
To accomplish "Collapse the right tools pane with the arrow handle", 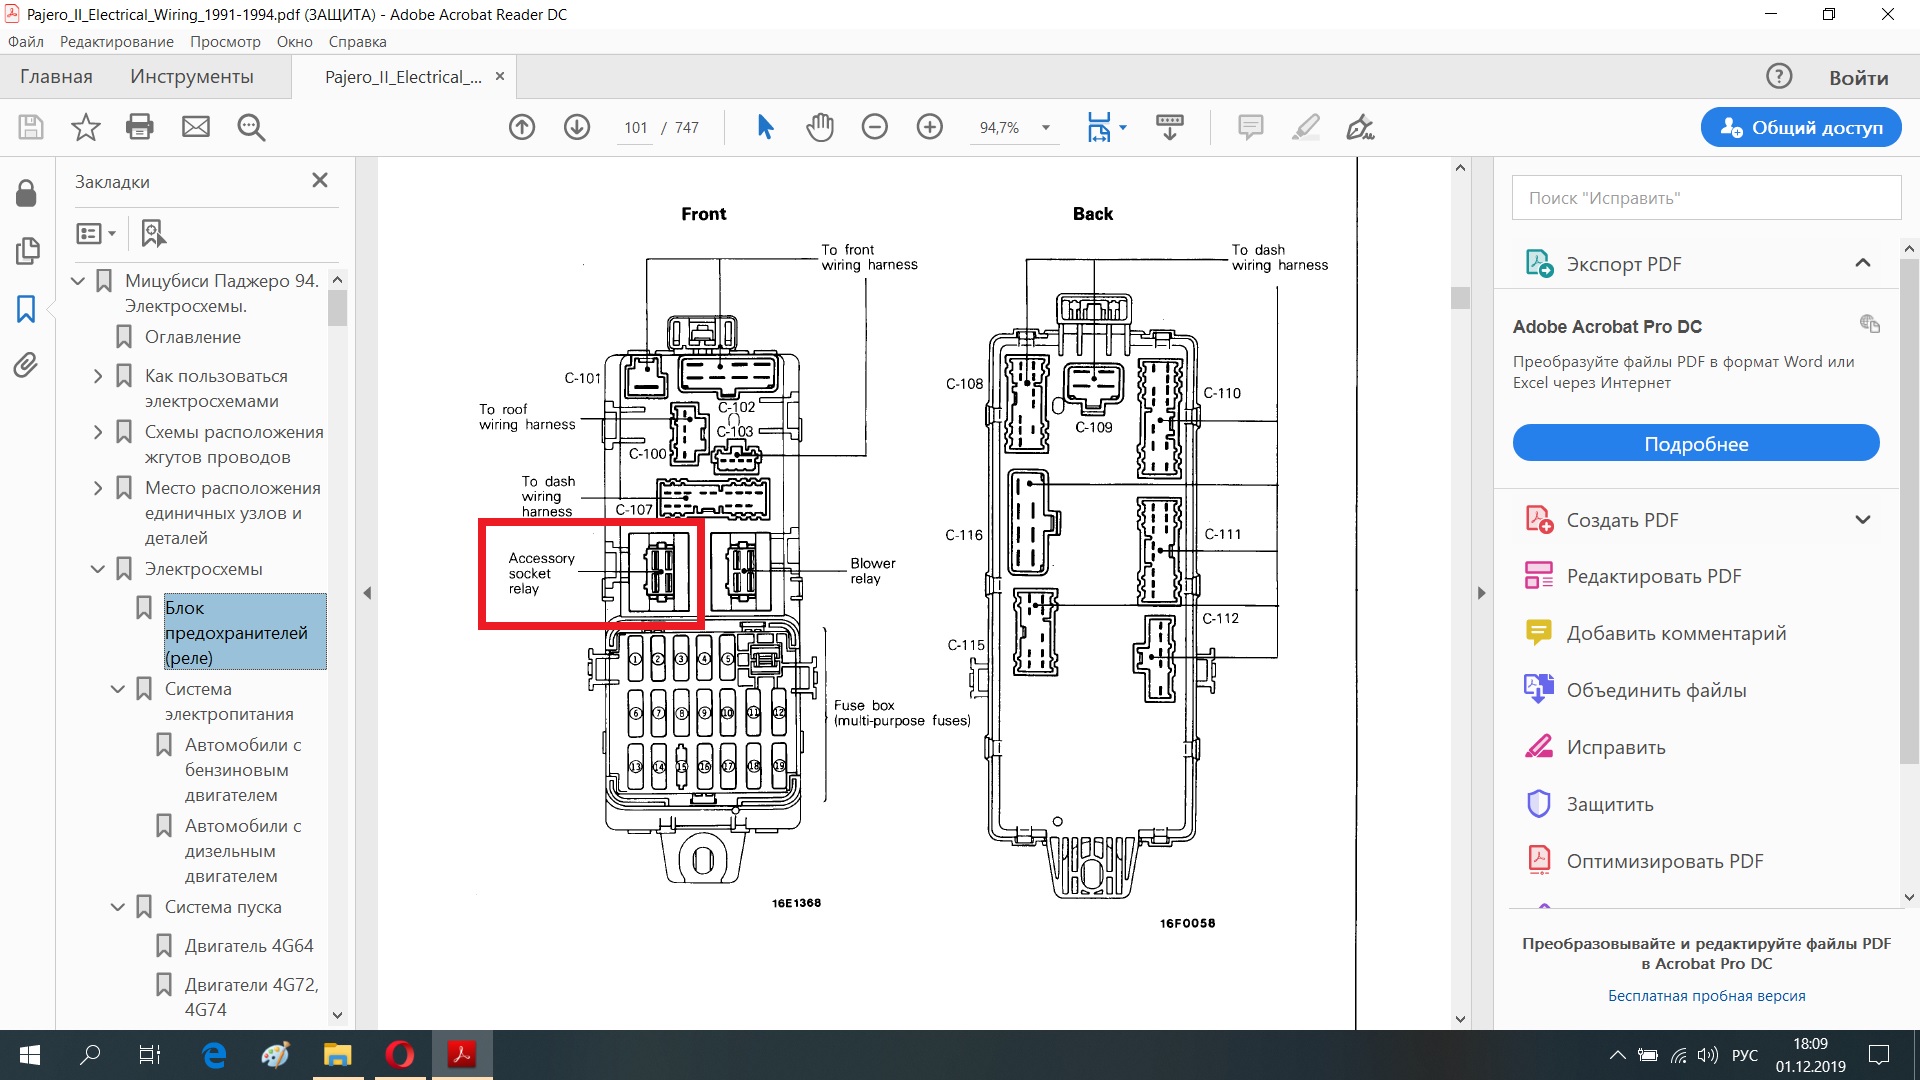I will [x=1481, y=593].
